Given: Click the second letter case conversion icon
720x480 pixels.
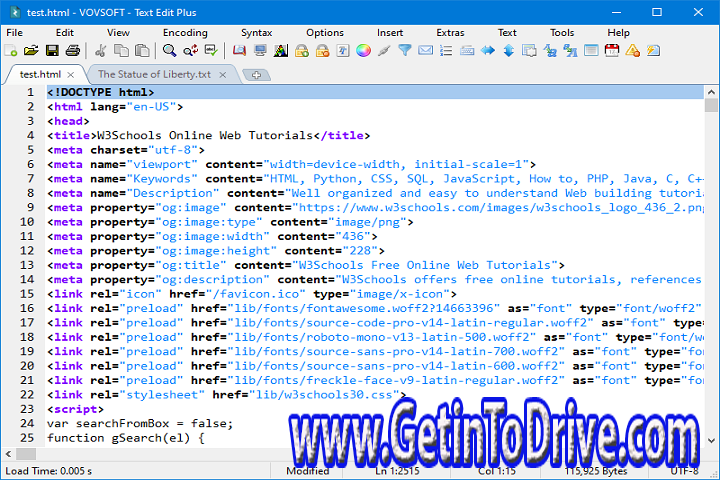Looking at the screenshot, I should click(570, 51).
